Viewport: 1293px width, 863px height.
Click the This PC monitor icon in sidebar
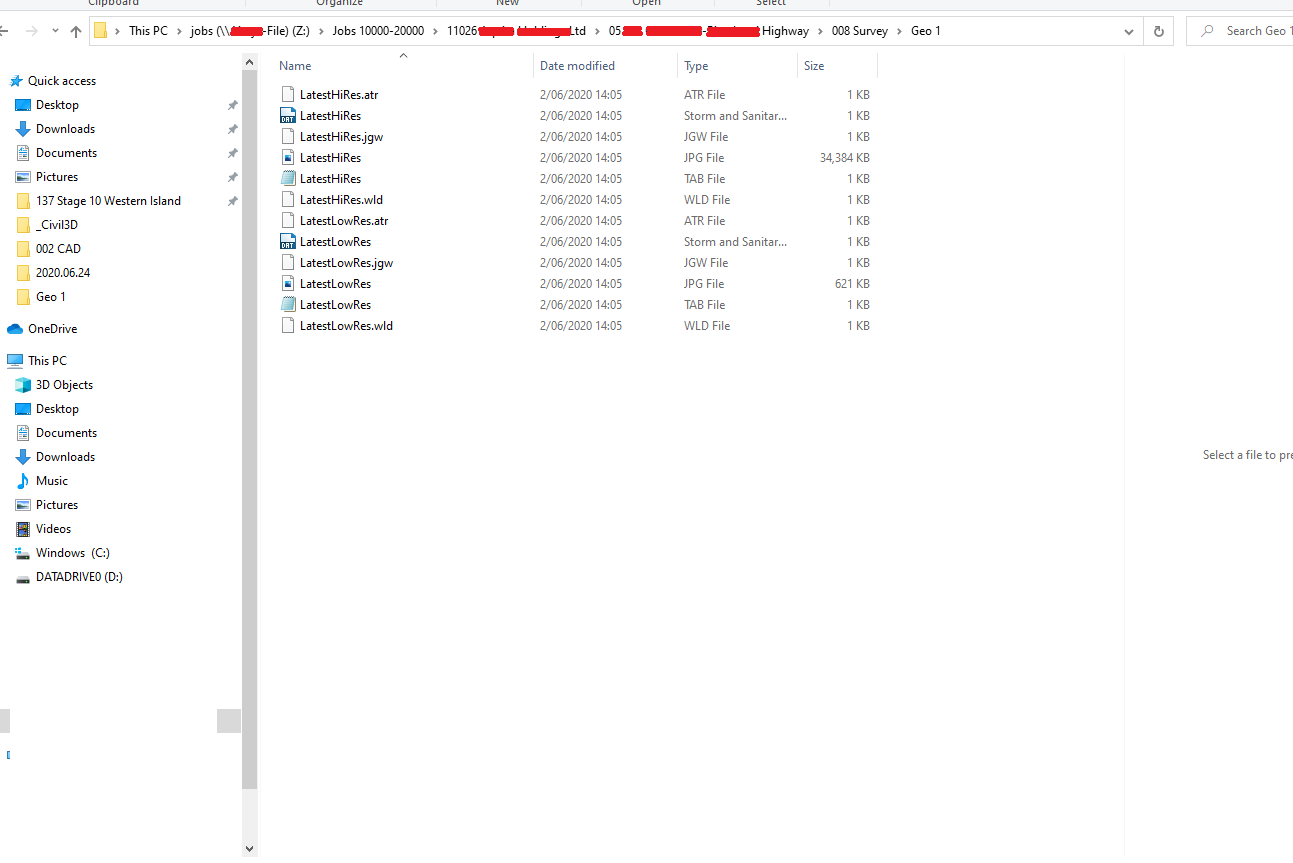[15, 361]
